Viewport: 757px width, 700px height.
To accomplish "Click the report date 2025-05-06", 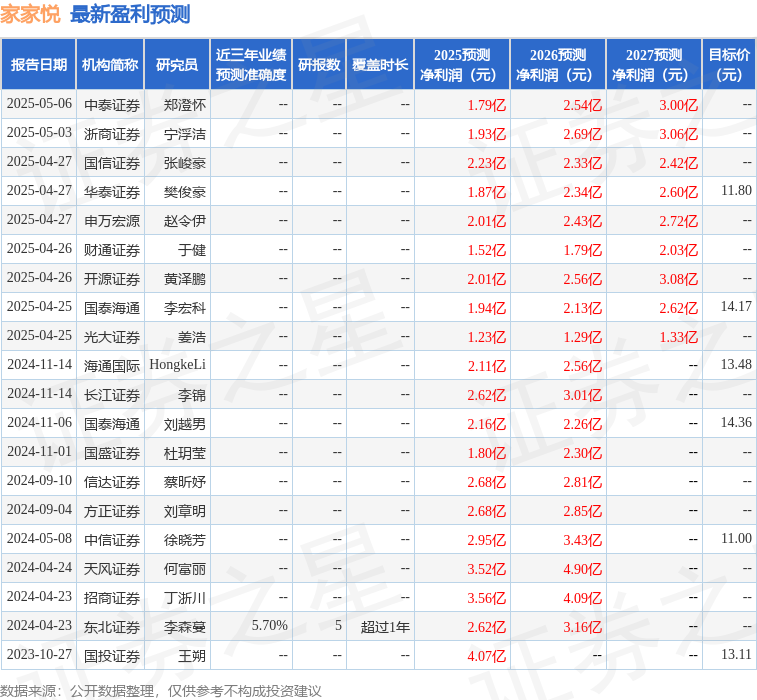I will point(39,103).
